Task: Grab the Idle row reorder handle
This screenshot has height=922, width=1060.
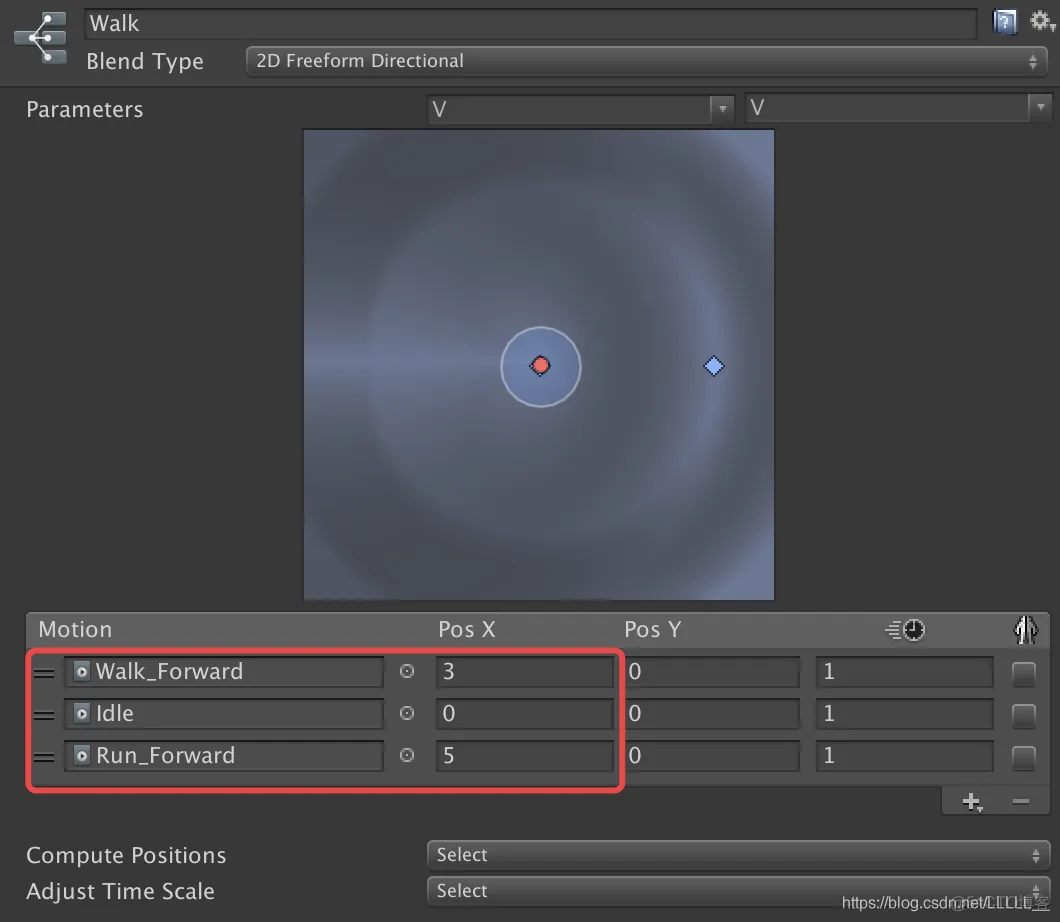Action: point(44,714)
